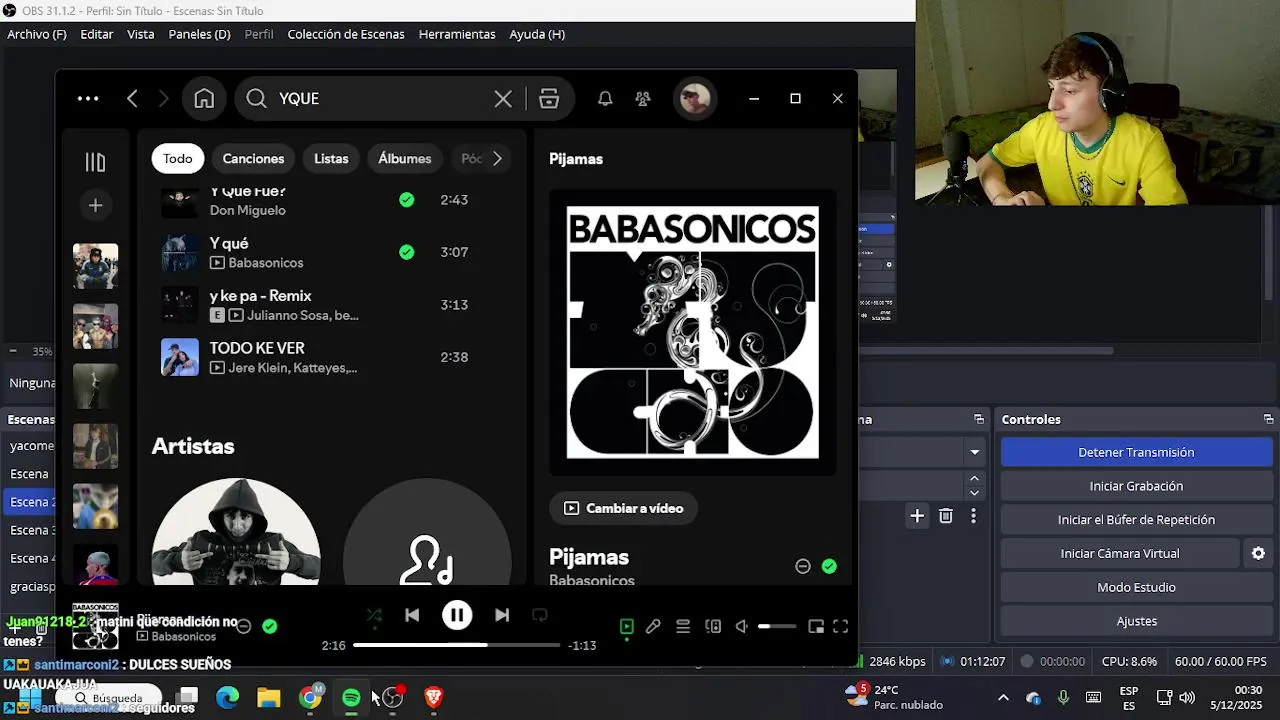
Task: Select the Todo filter chip
Action: pyautogui.click(x=178, y=158)
